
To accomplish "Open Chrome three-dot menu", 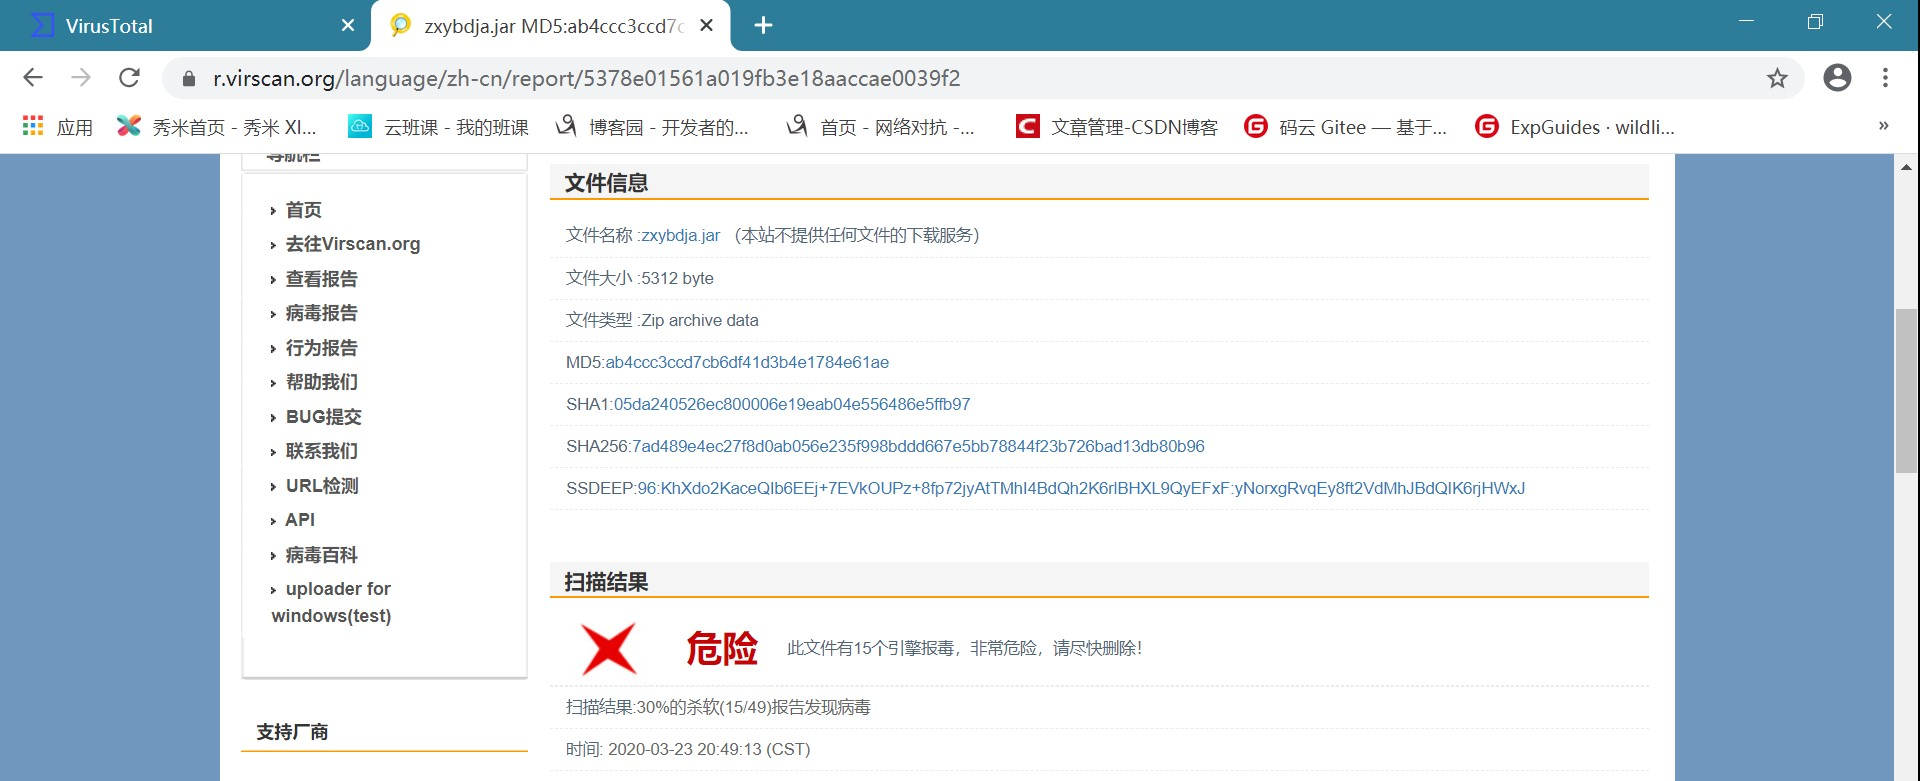I will pos(1885,78).
